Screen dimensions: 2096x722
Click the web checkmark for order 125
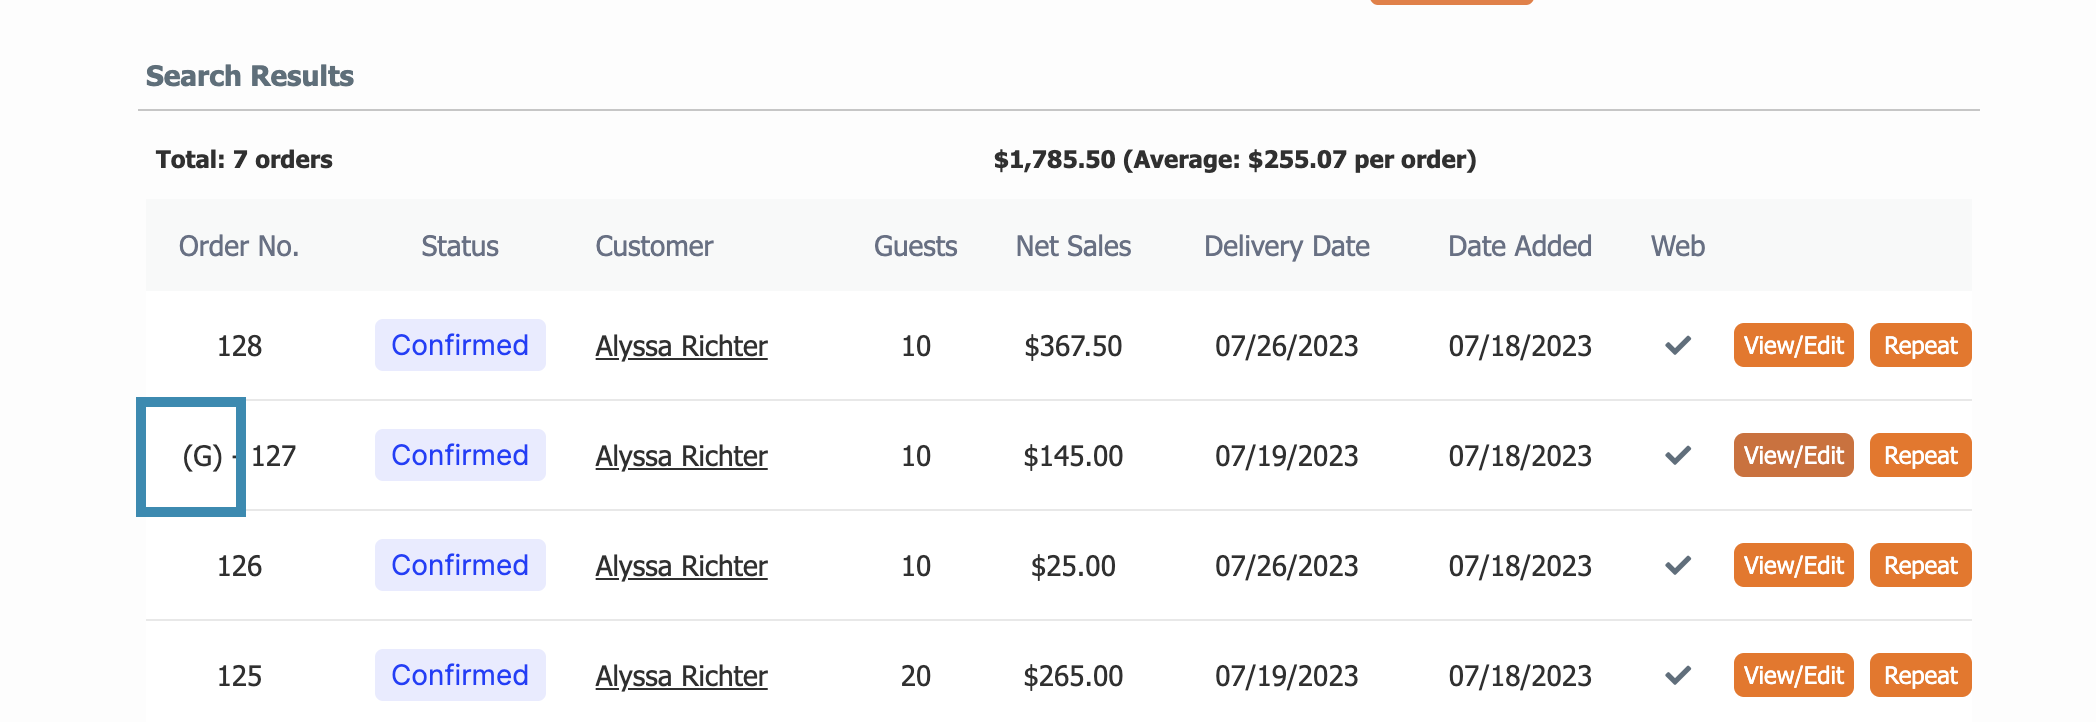[1678, 676]
